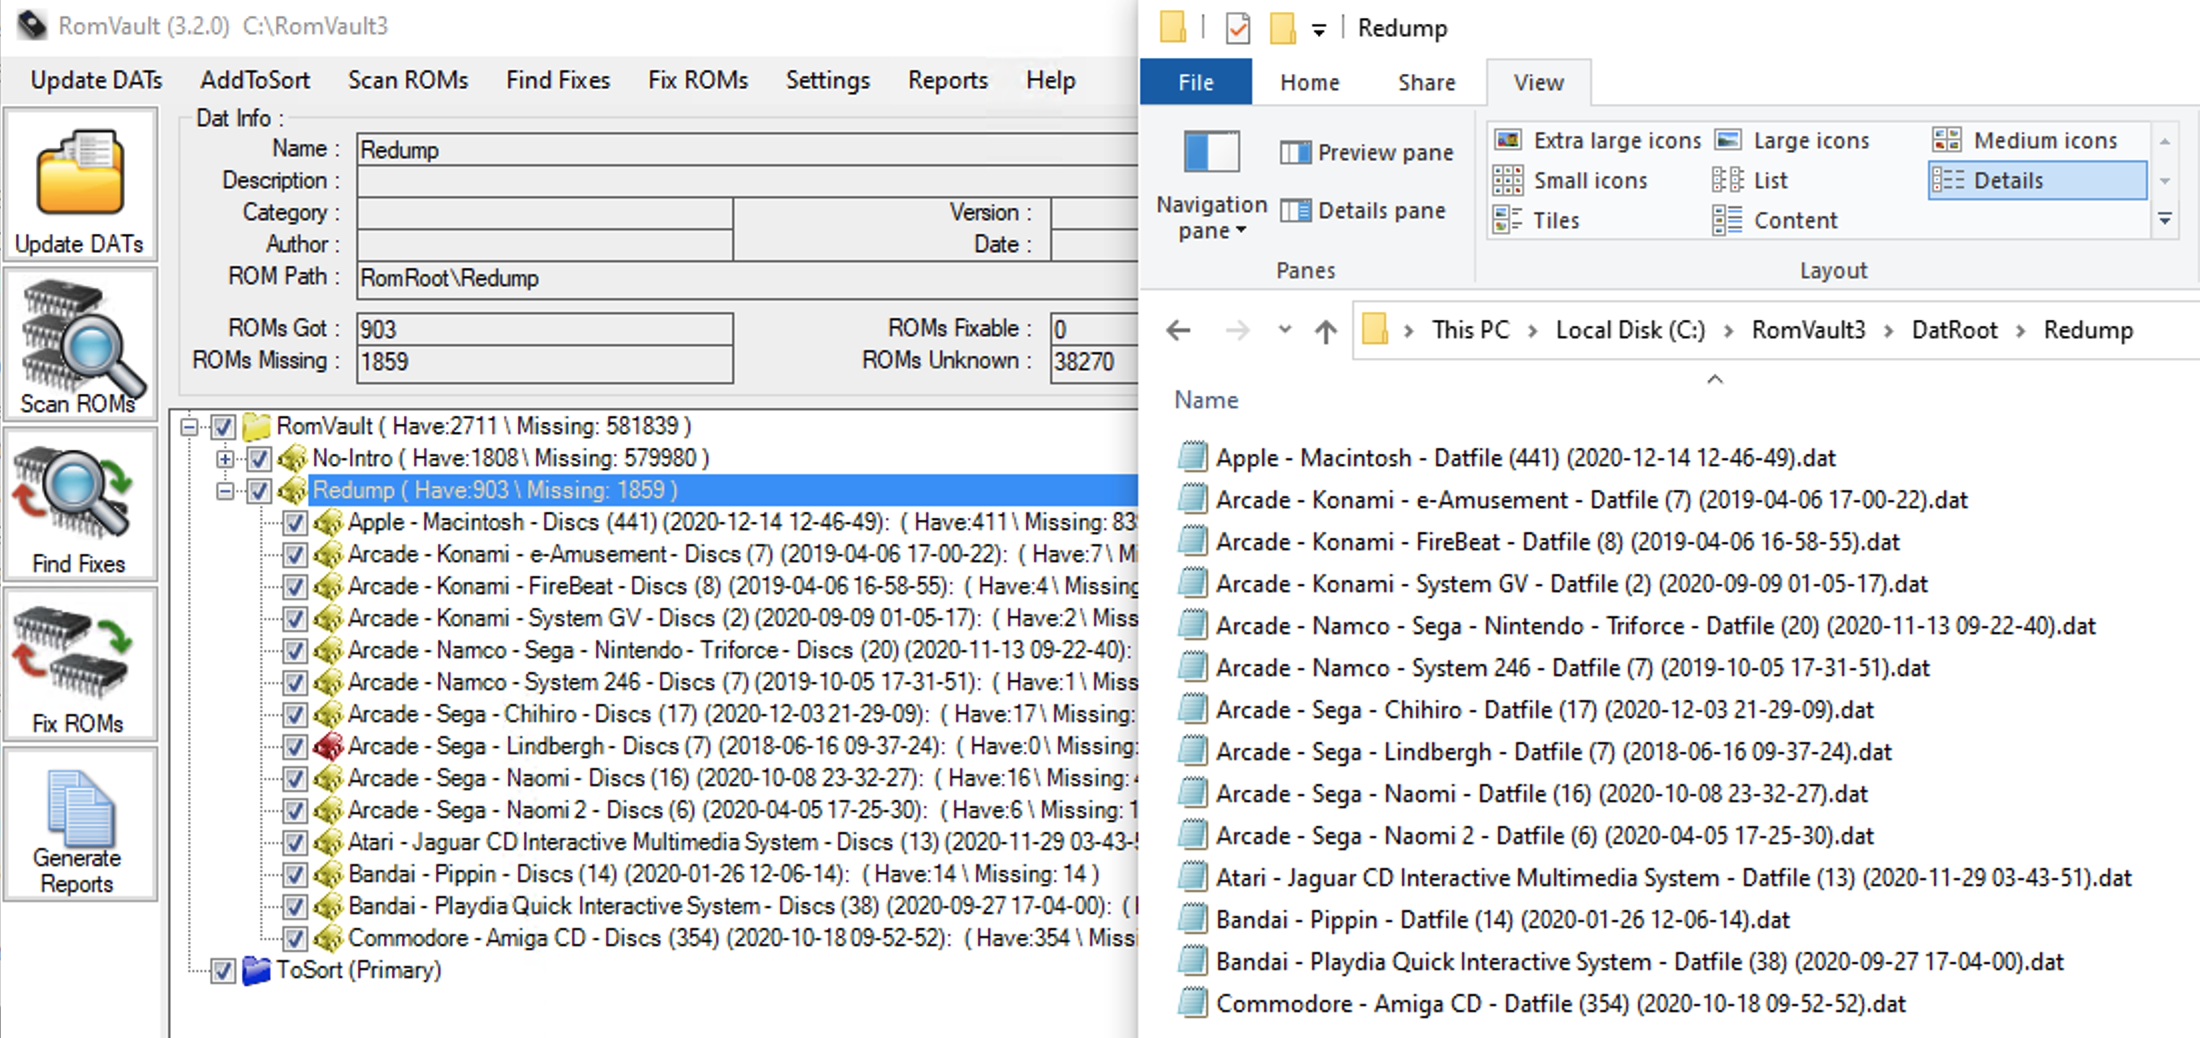2200x1038 pixels.
Task: Toggle checkbox for Bandai Pippin Discs
Action: [x=295, y=875]
